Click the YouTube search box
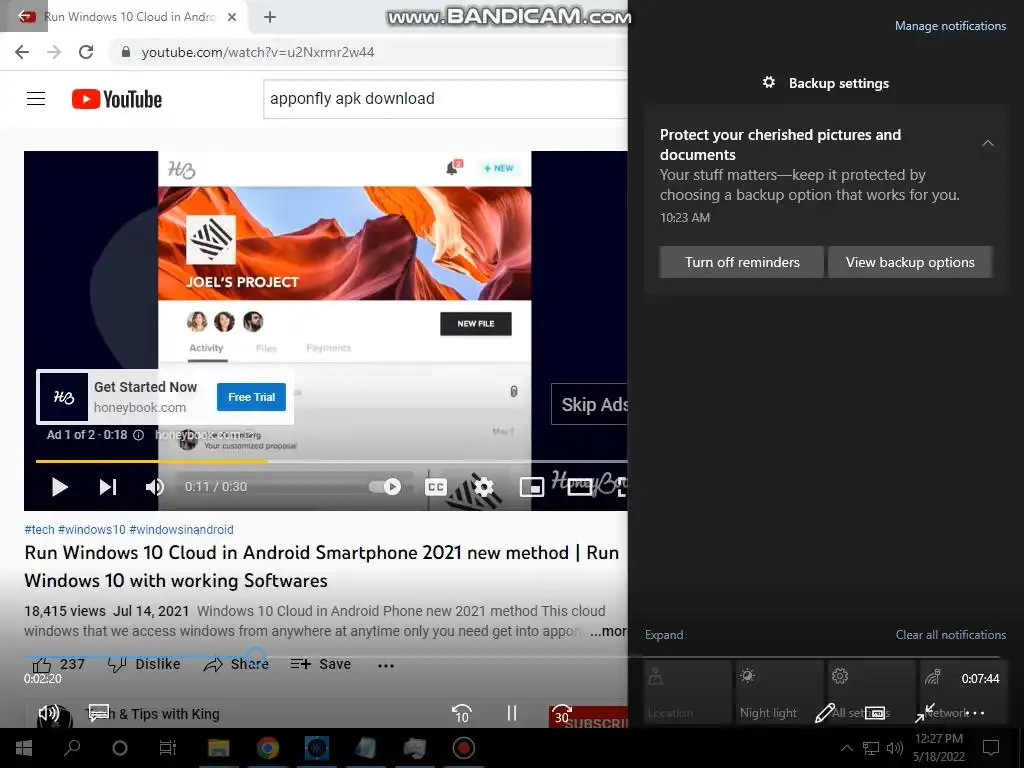The height and width of the screenshot is (768, 1024). (445, 99)
